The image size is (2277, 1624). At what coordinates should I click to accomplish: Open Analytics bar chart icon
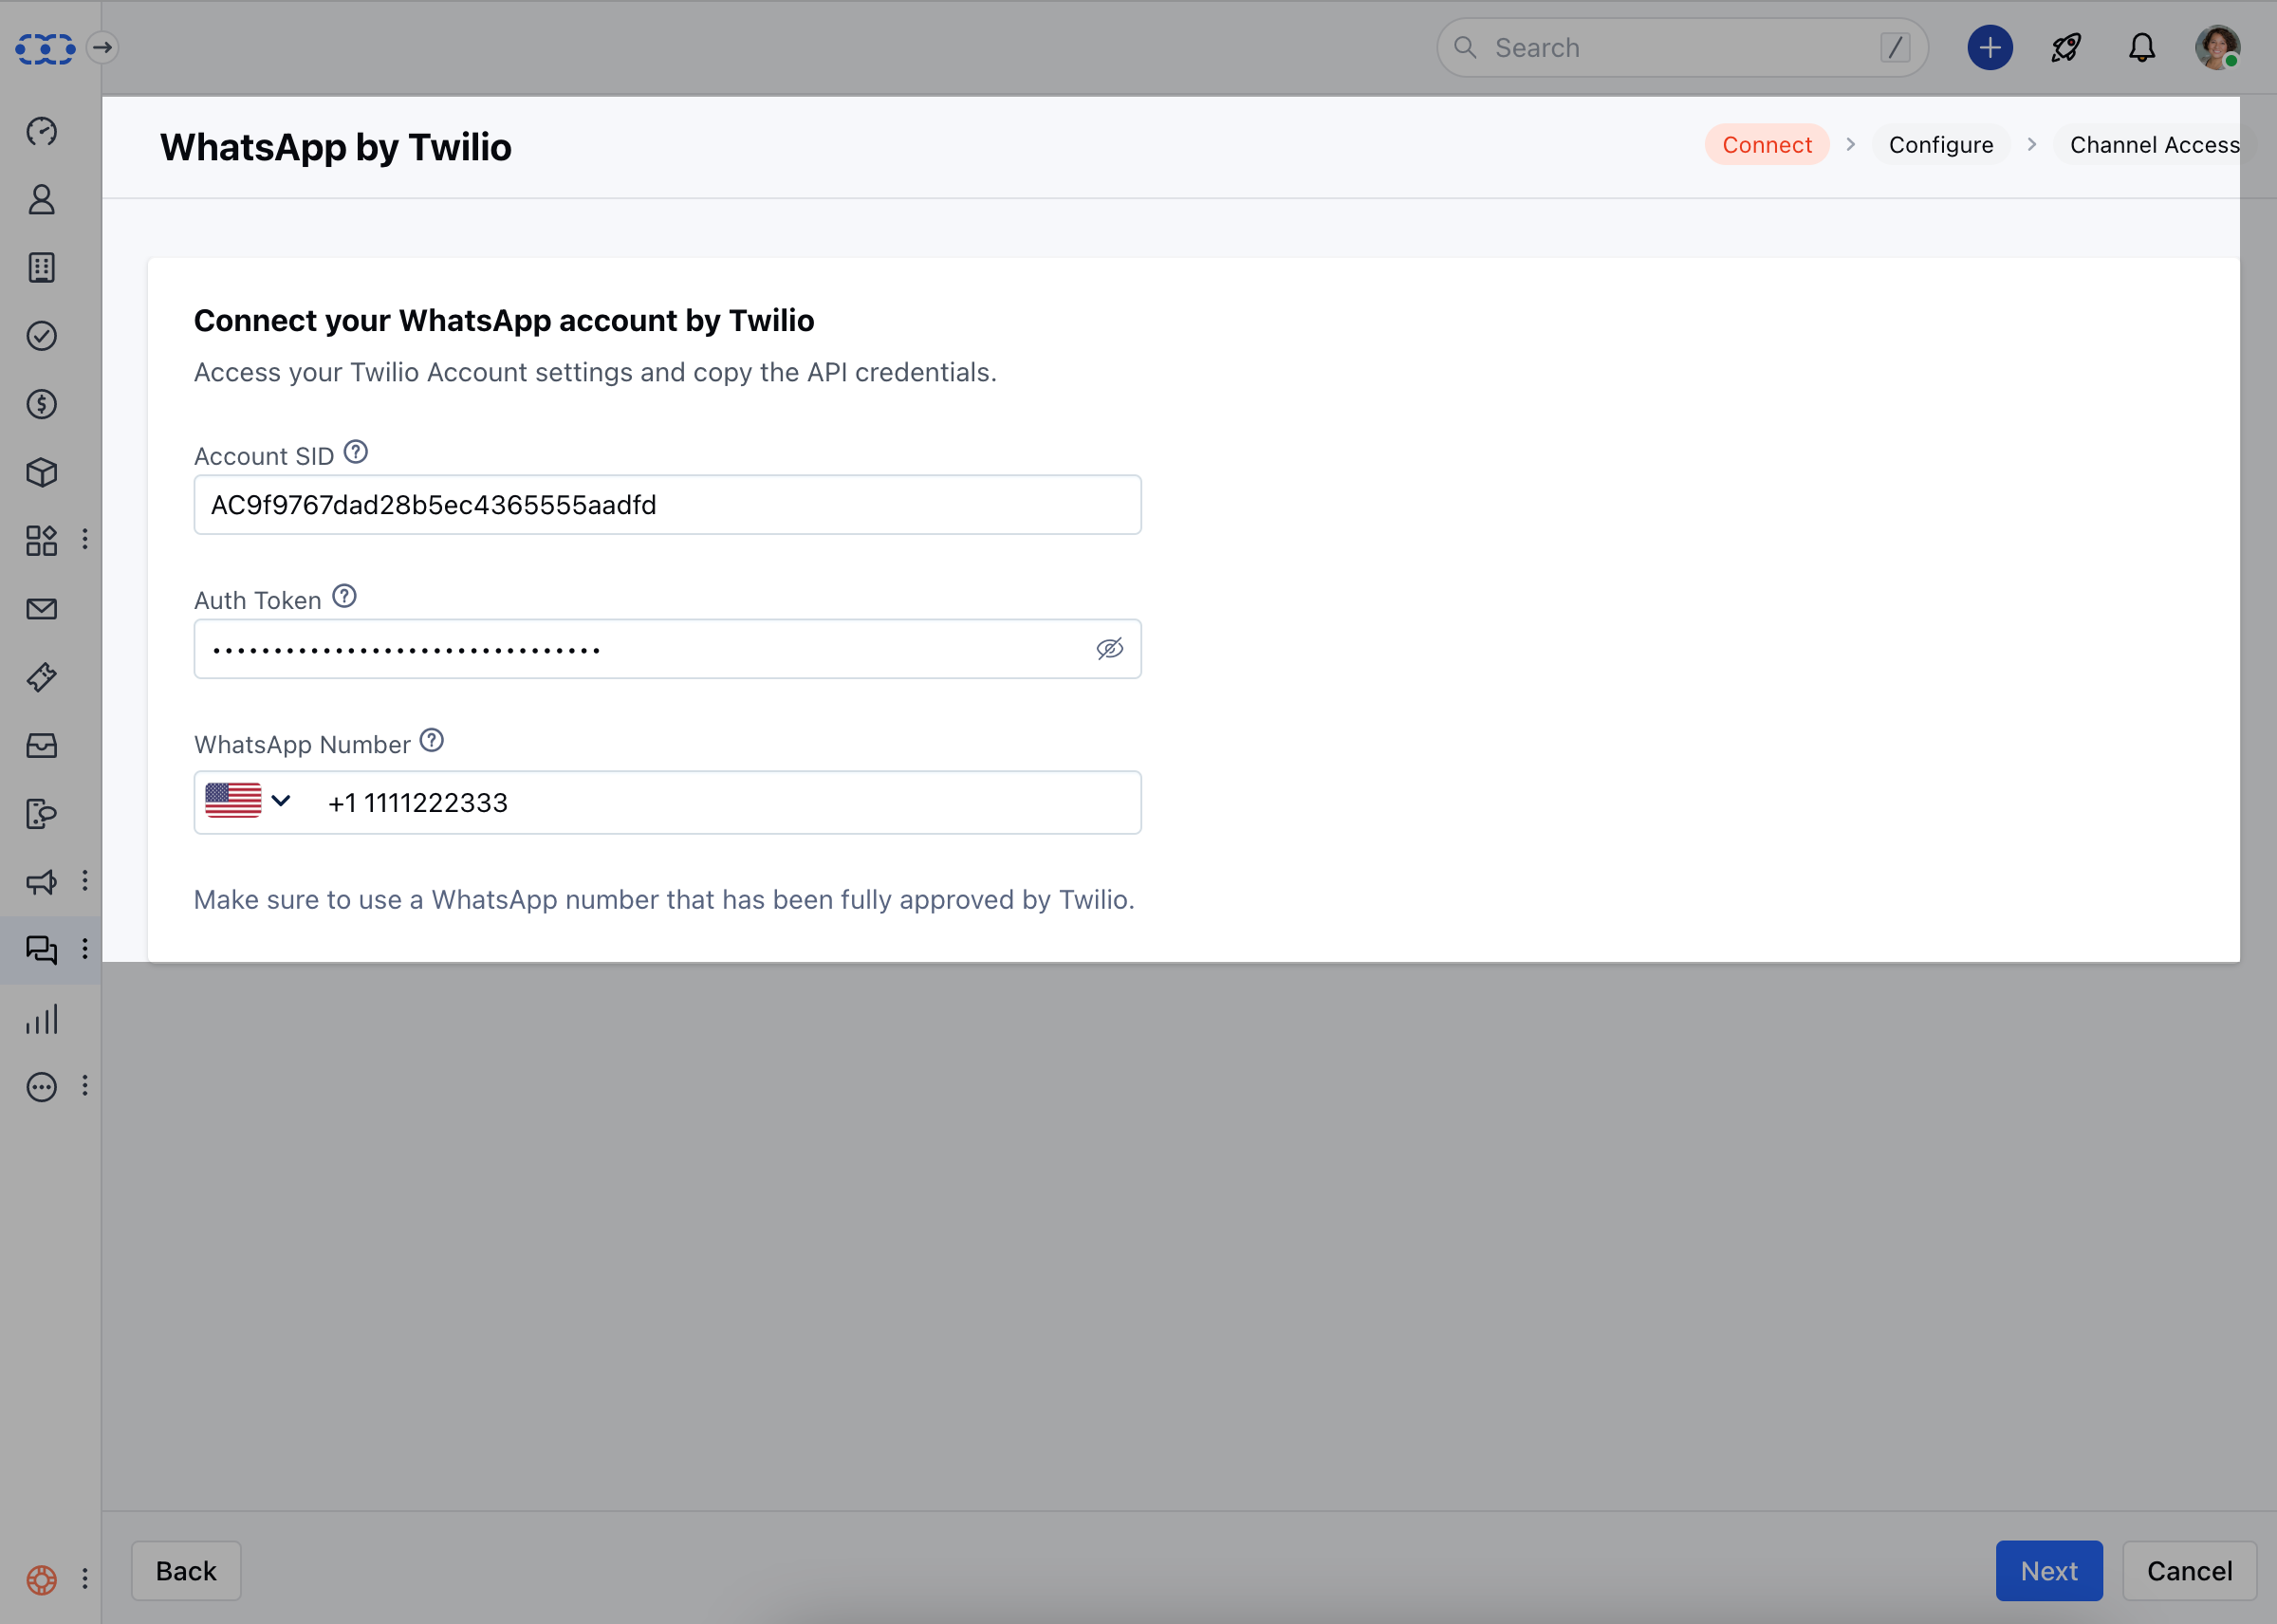pyautogui.click(x=42, y=1019)
